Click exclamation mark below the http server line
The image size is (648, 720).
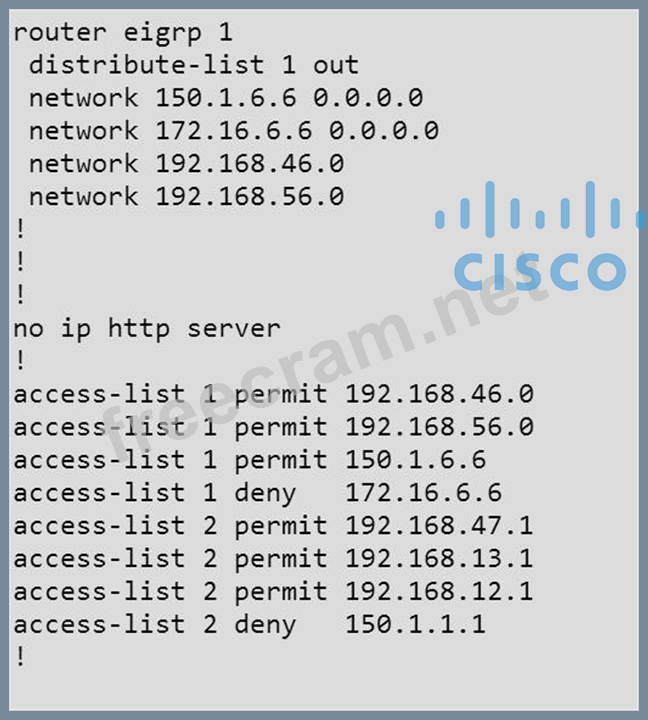coord(20,360)
